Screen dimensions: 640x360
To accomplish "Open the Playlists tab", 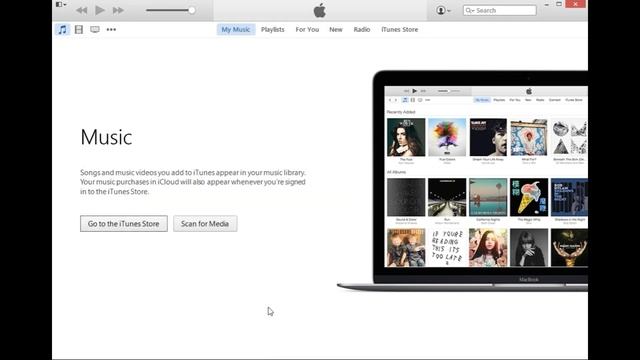I will (x=273, y=29).
